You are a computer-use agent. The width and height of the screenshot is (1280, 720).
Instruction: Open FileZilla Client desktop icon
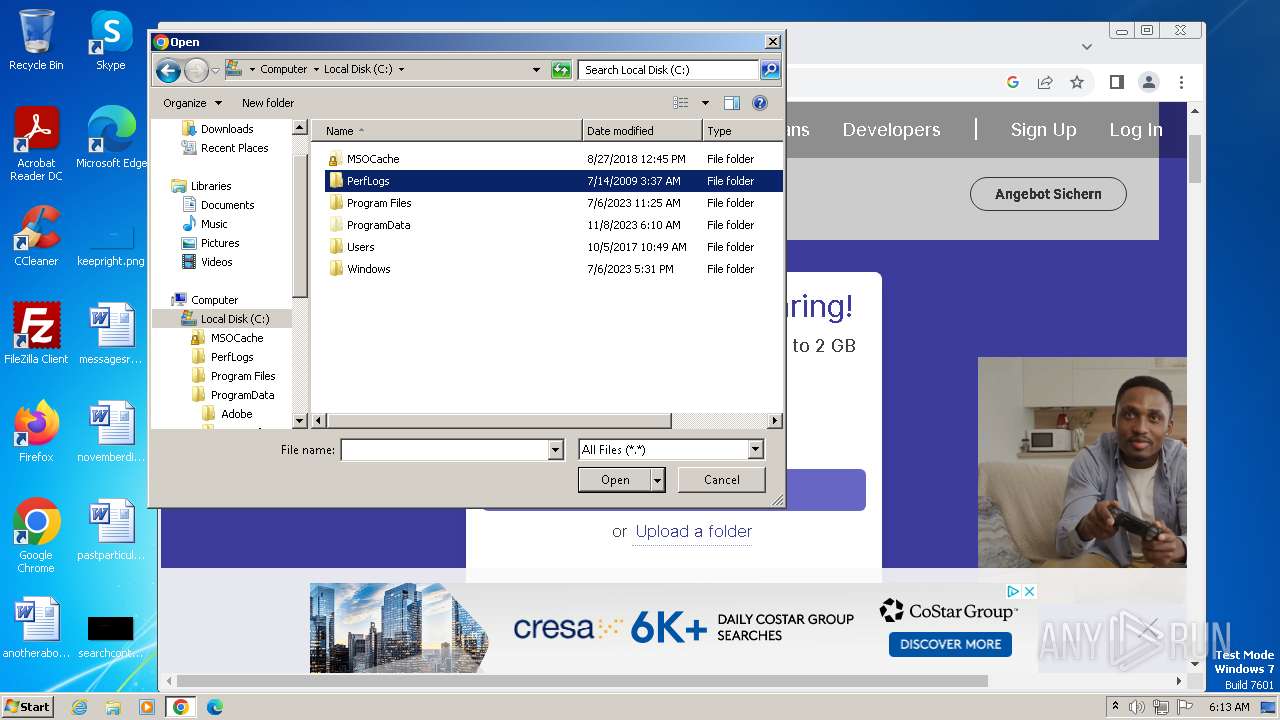coord(36,334)
